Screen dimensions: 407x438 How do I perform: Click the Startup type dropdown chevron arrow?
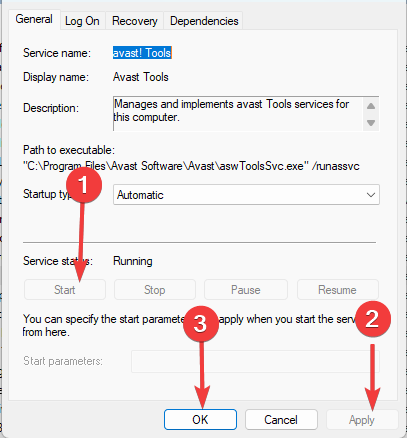(x=371, y=195)
